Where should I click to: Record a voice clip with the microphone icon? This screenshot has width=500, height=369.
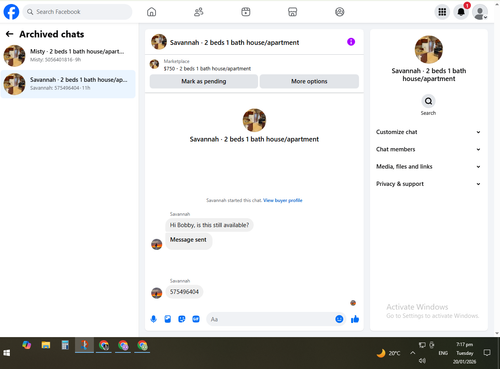(154, 319)
